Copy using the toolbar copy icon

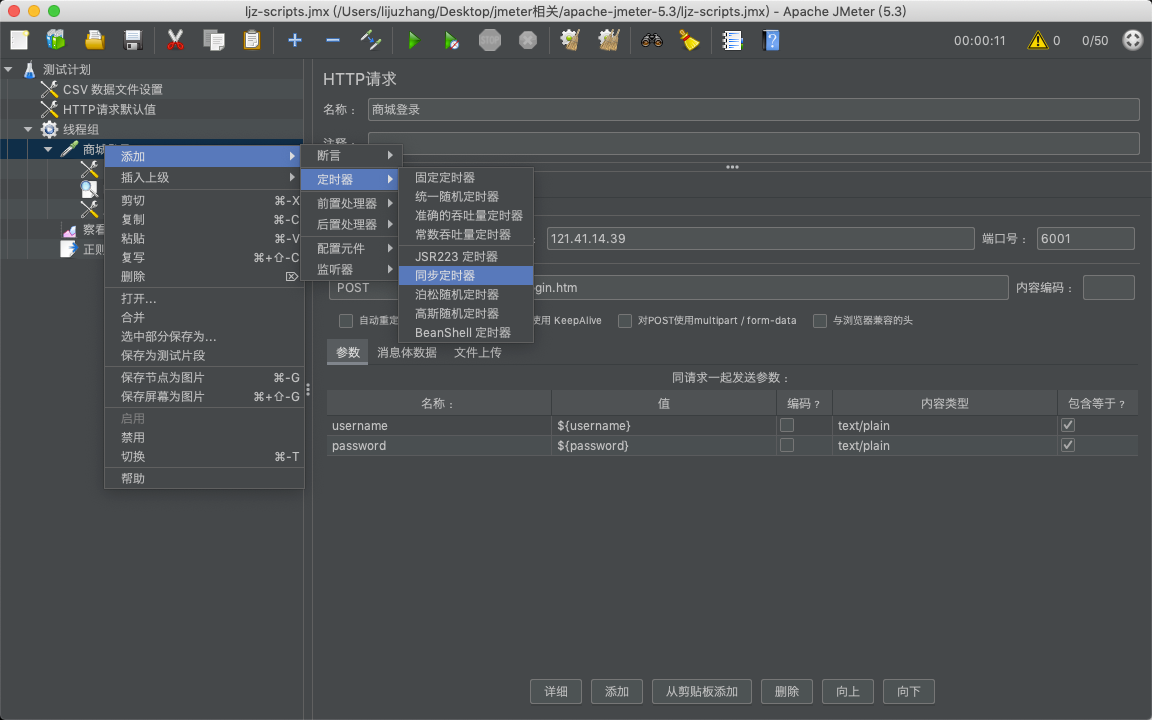point(214,40)
